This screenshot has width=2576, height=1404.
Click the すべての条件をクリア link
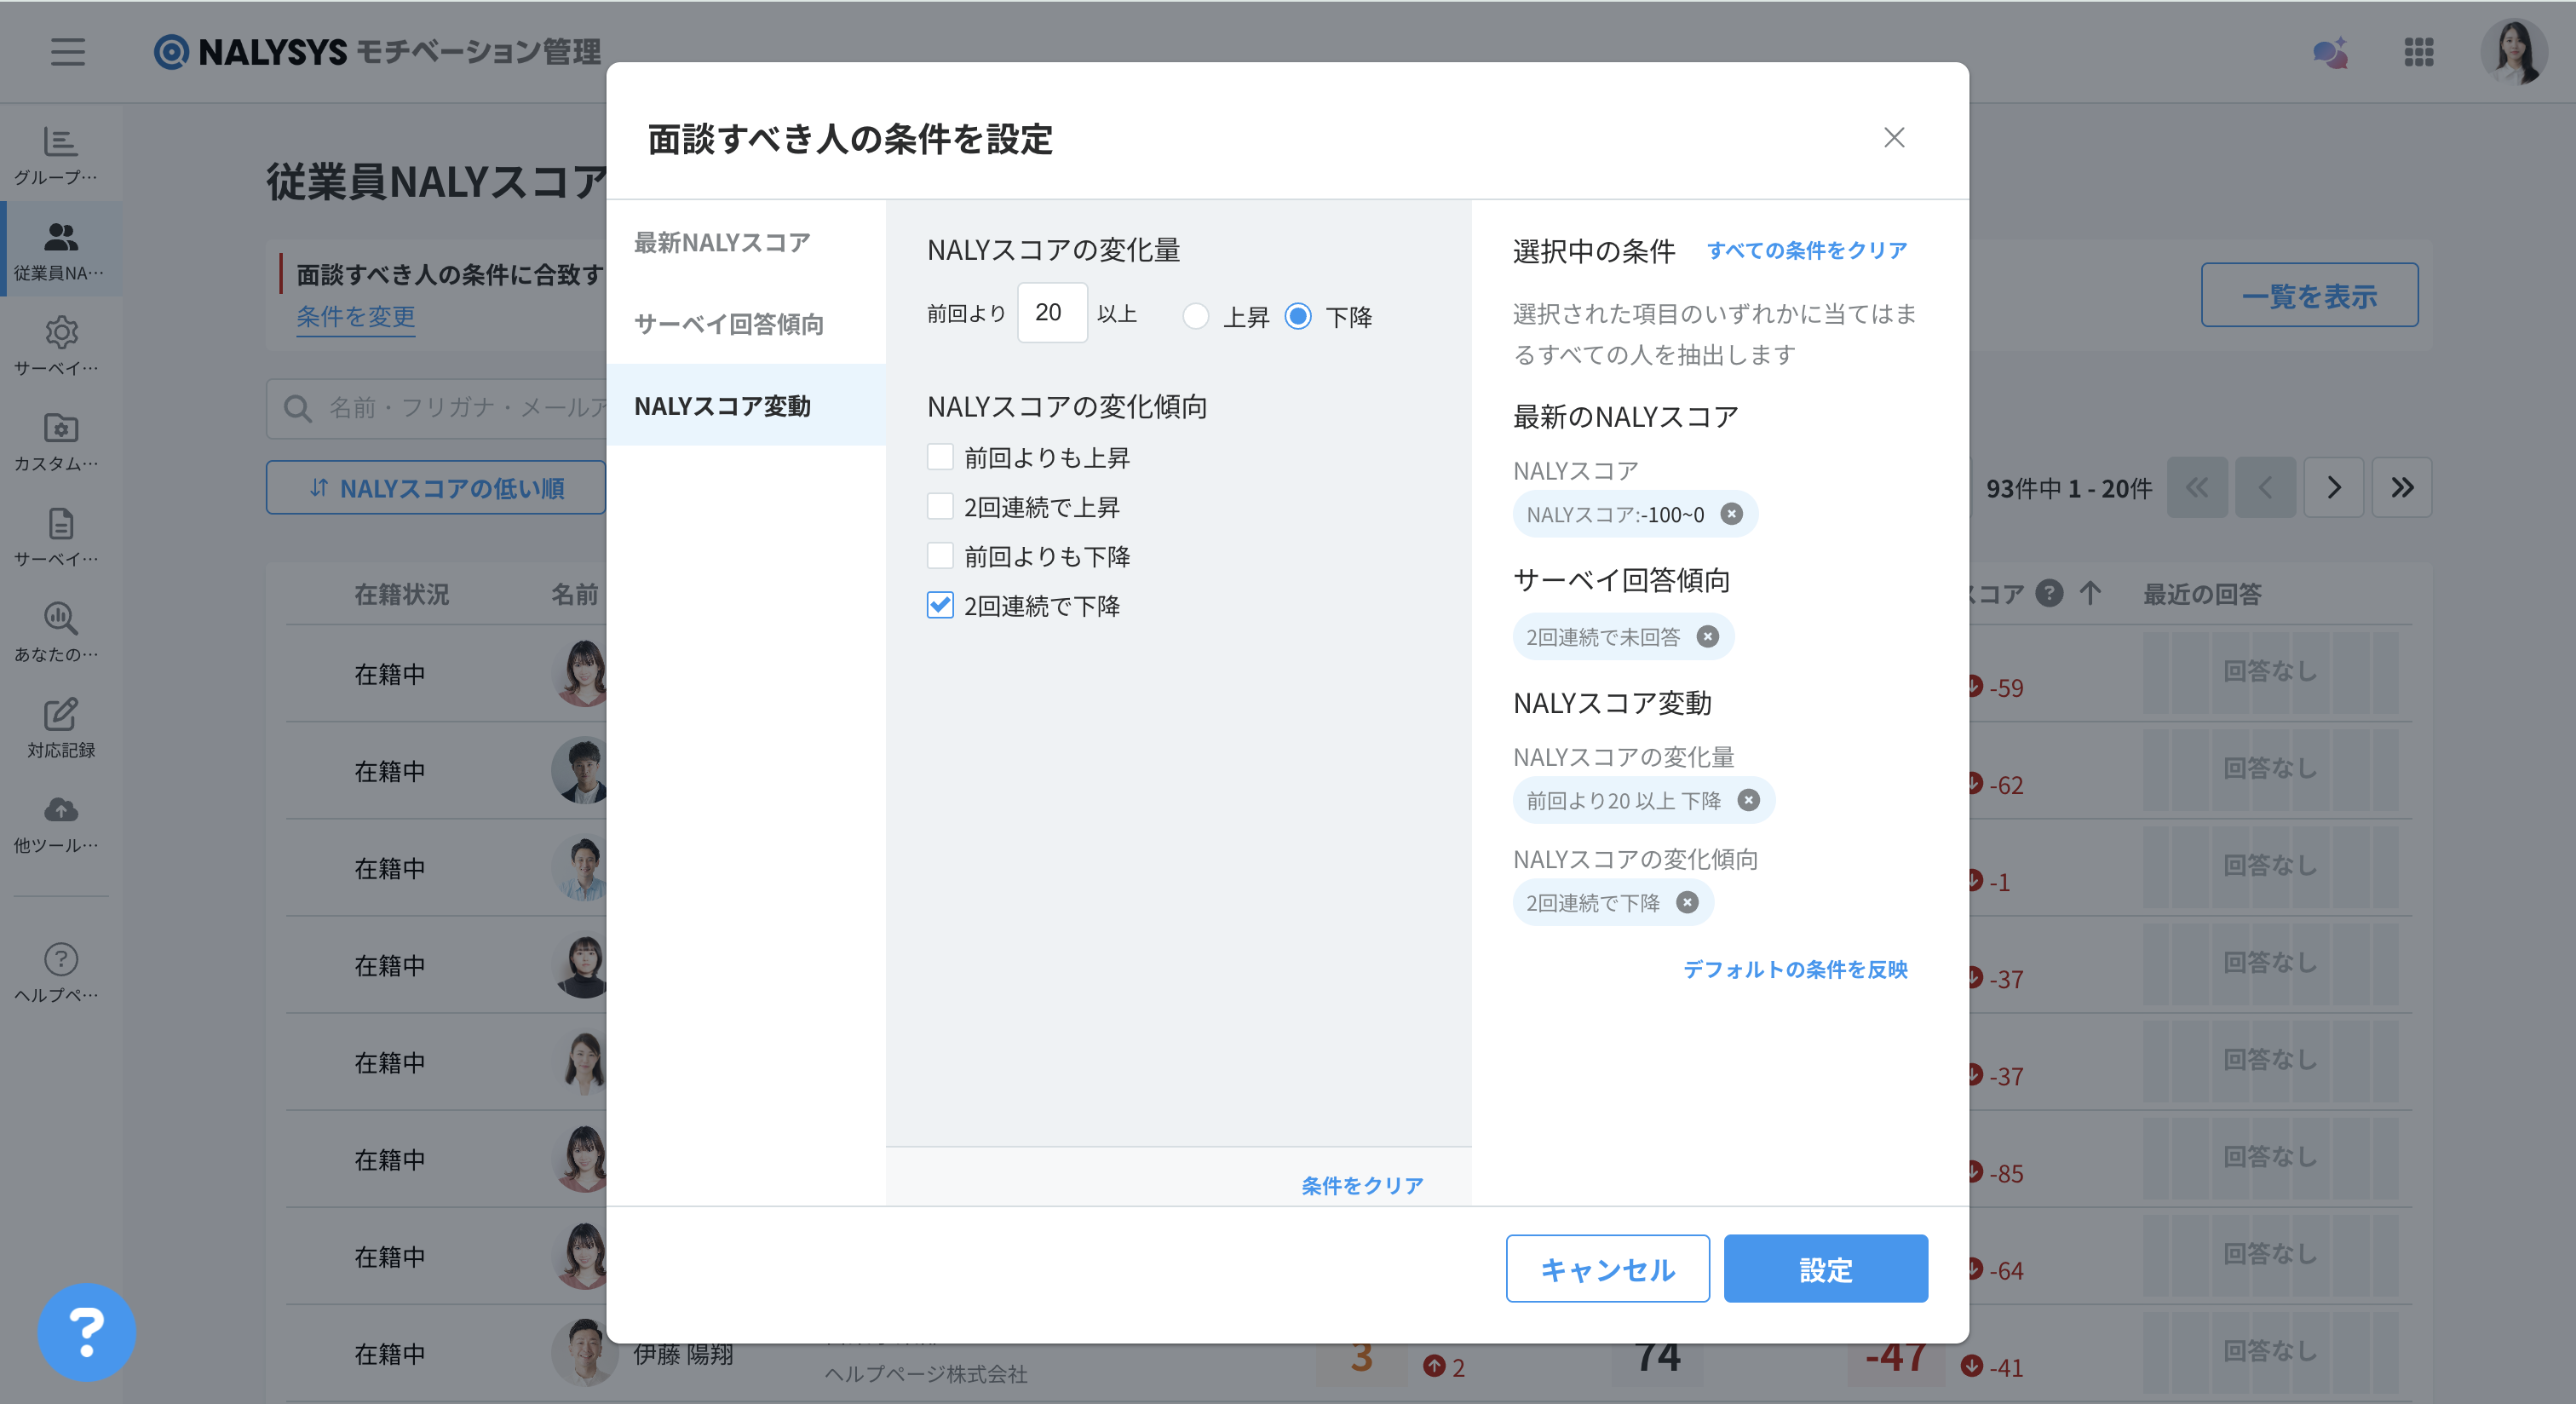coord(1806,250)
